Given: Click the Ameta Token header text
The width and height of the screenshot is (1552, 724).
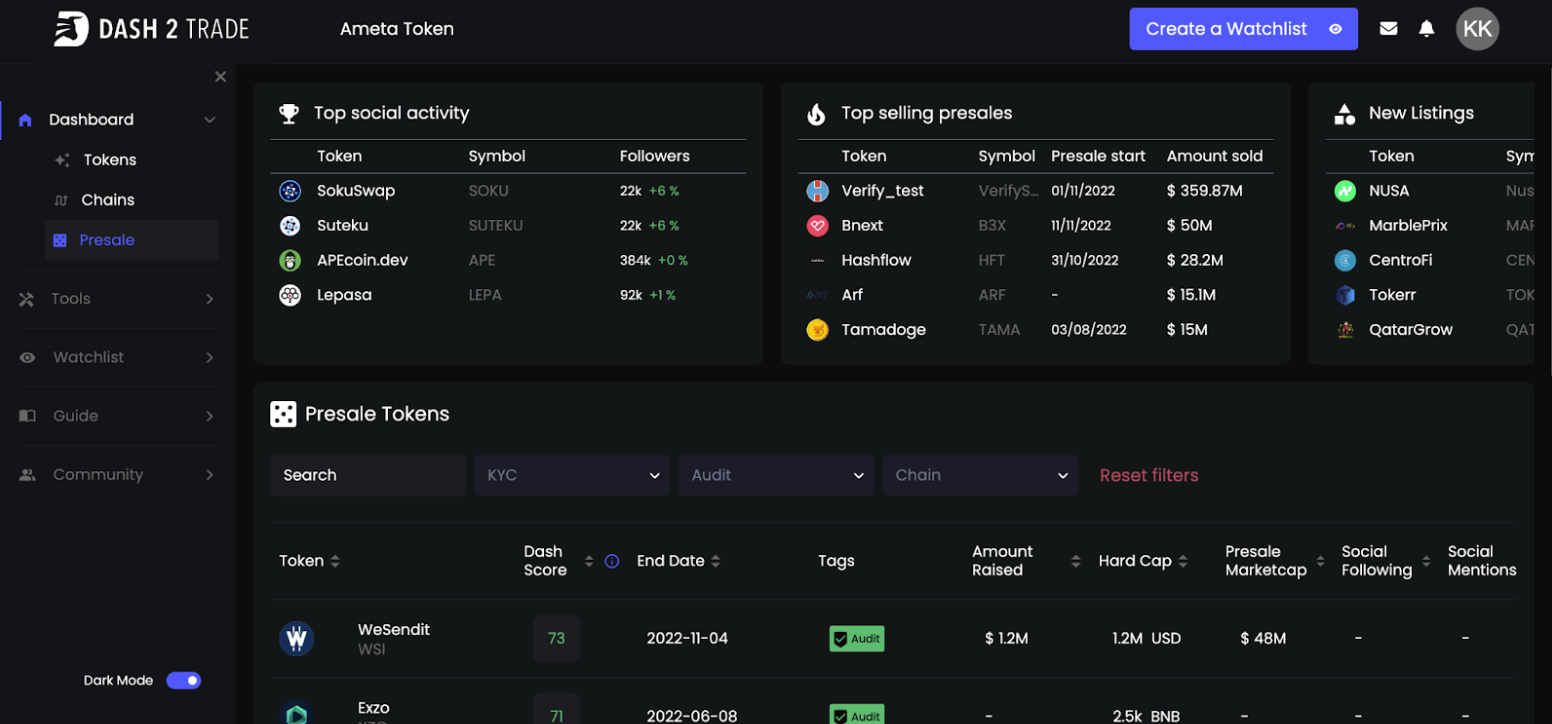Looking at the screenshot, I should pyautogui.click(x=397, y=29).
